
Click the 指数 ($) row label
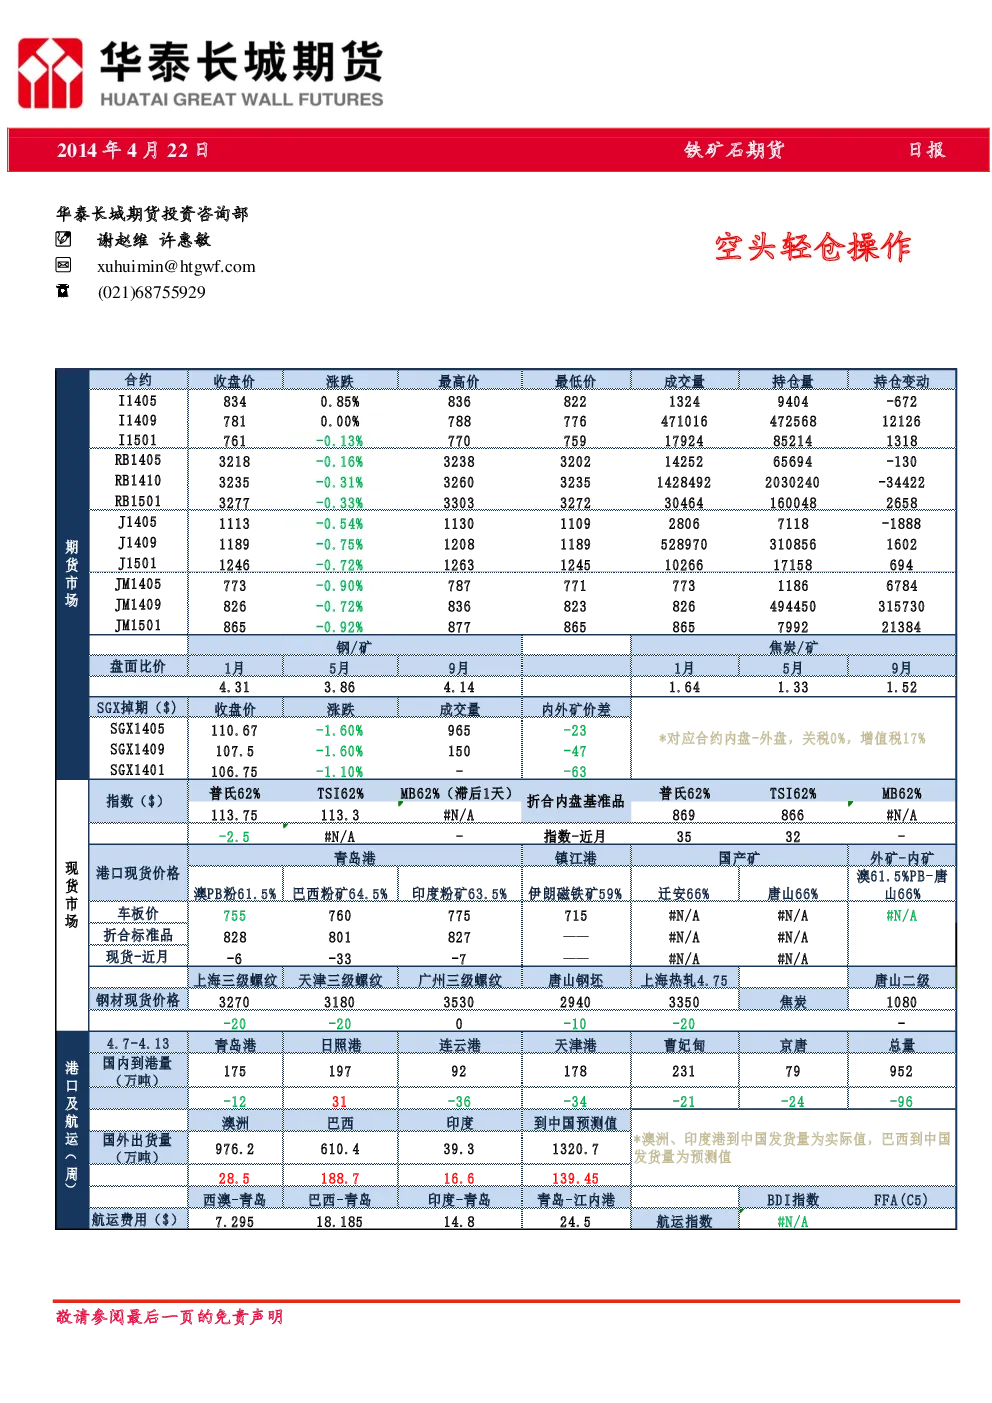(134, 801)
